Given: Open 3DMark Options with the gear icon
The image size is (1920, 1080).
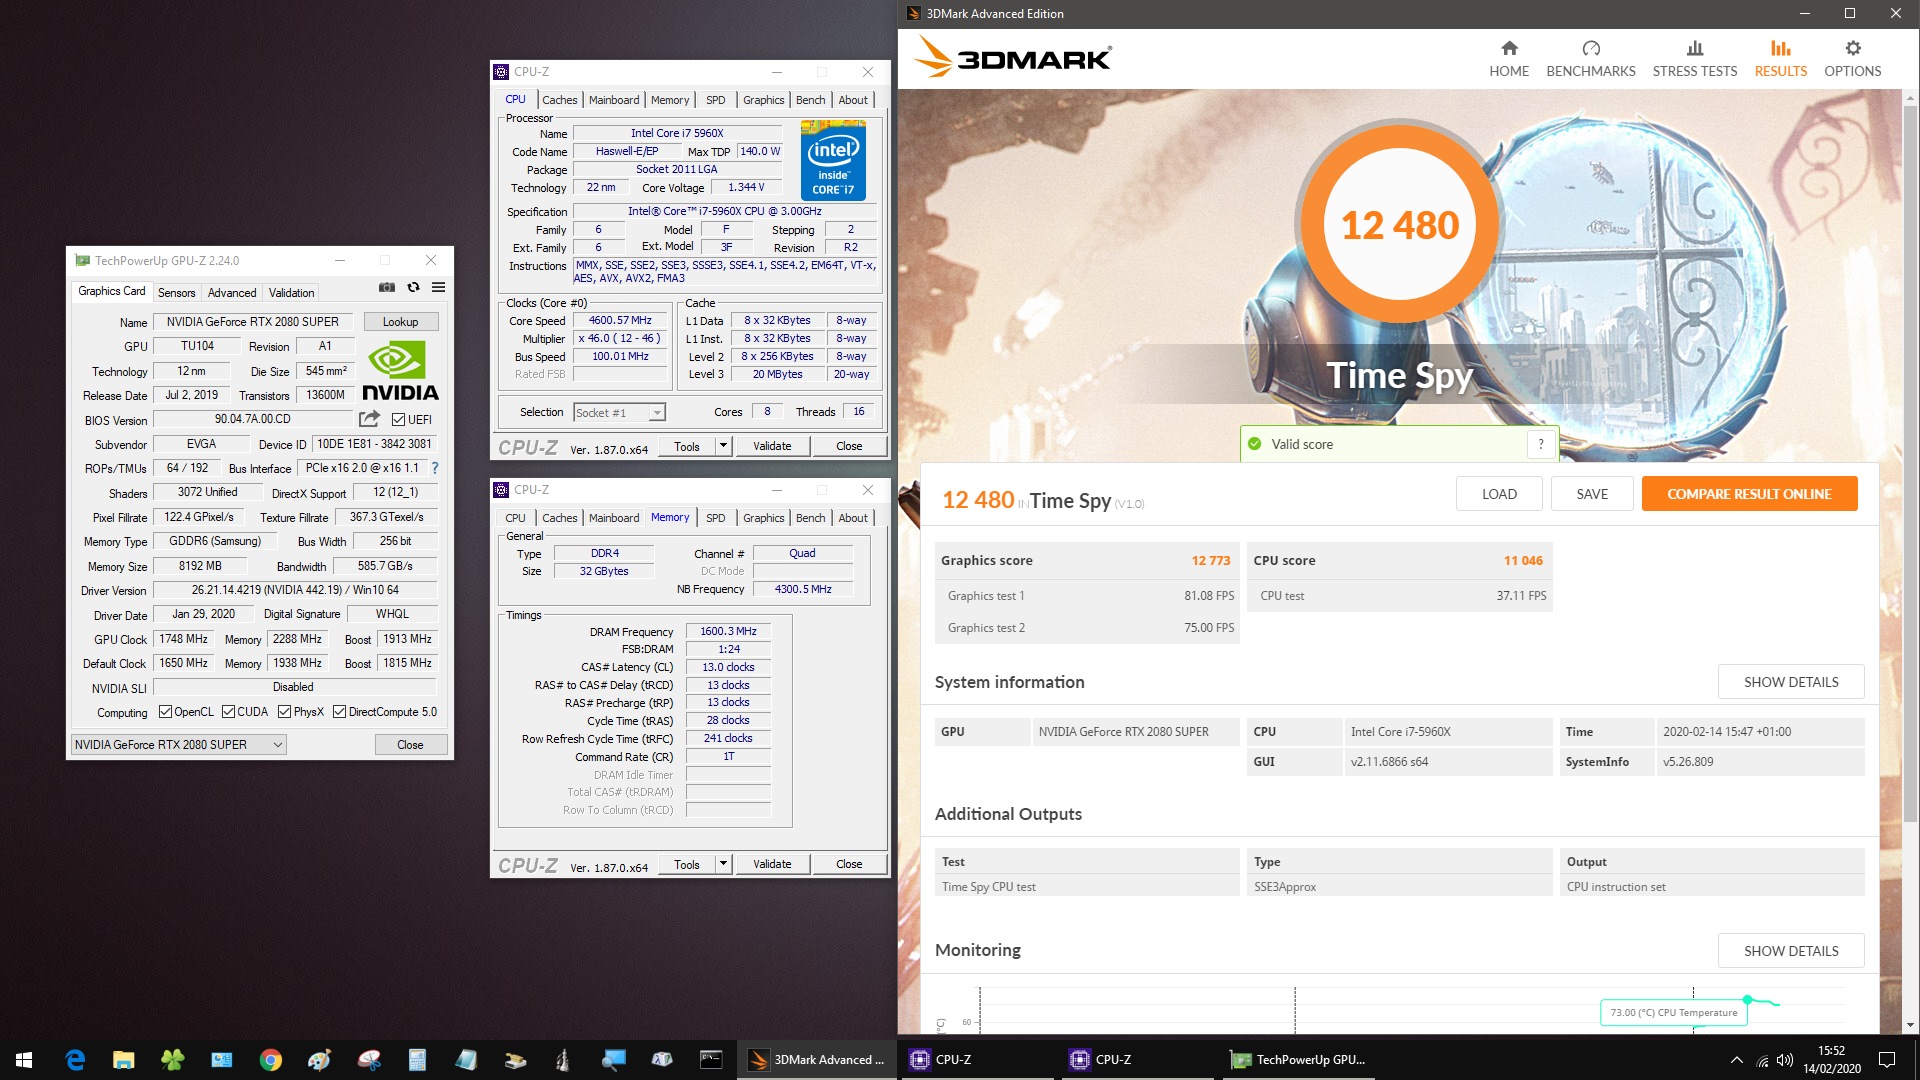Looking at the screenshot, I should (x=1852, y=57).
